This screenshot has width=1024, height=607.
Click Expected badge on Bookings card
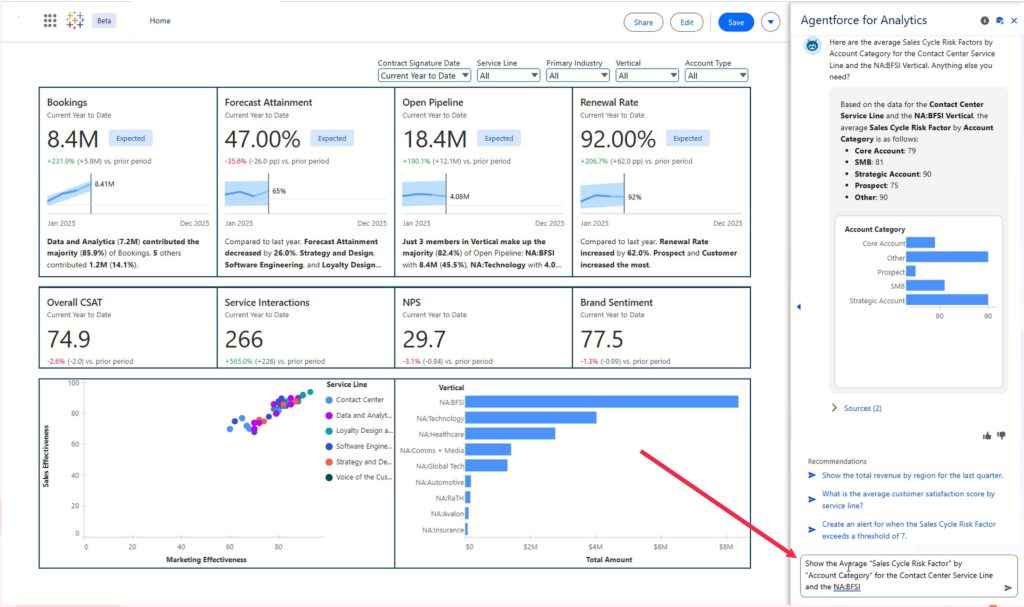pos(131,139)
